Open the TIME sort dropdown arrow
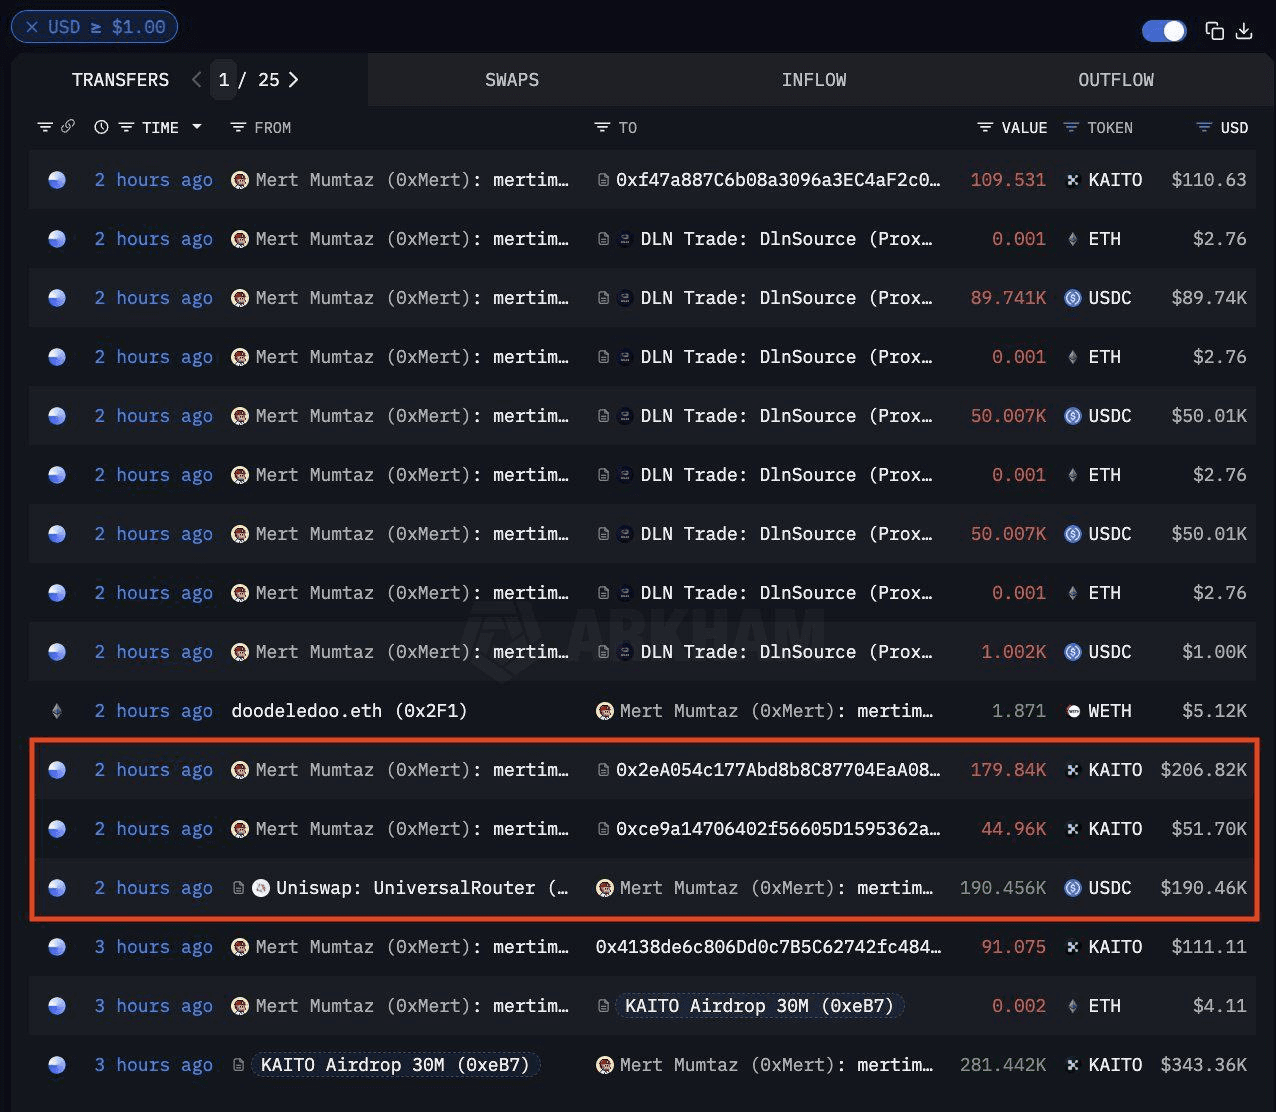This screenshot has height=1112, width=1276. click(197, 127)
